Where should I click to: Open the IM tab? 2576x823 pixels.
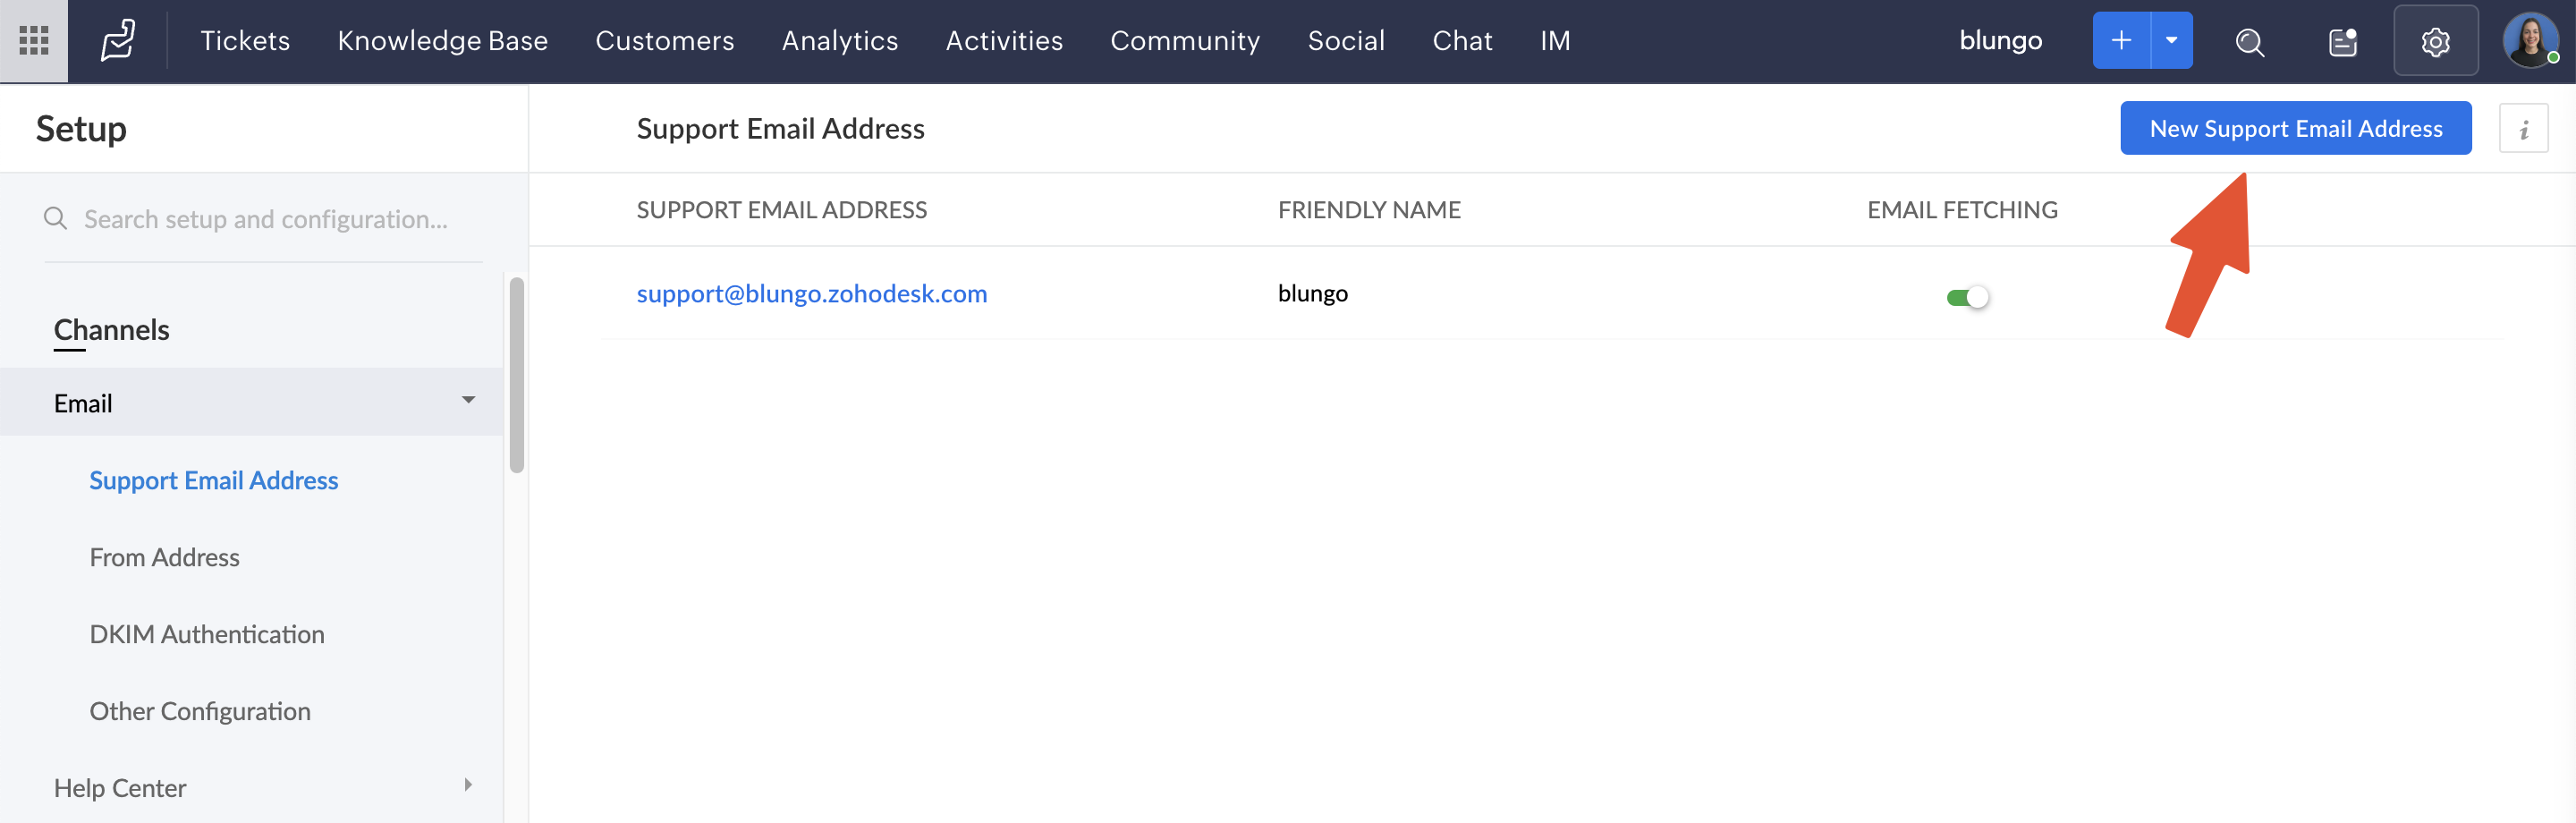point(1555,41)
